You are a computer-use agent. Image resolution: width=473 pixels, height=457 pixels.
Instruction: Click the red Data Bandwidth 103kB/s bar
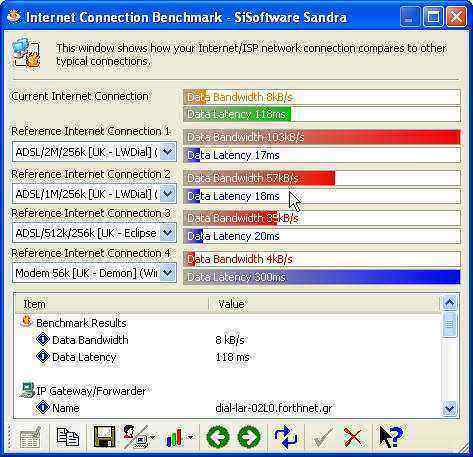(x=322, y=137)
